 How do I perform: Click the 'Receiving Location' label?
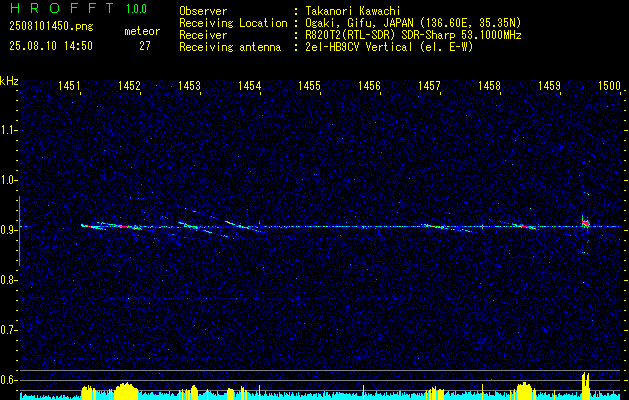pos(233,23)
